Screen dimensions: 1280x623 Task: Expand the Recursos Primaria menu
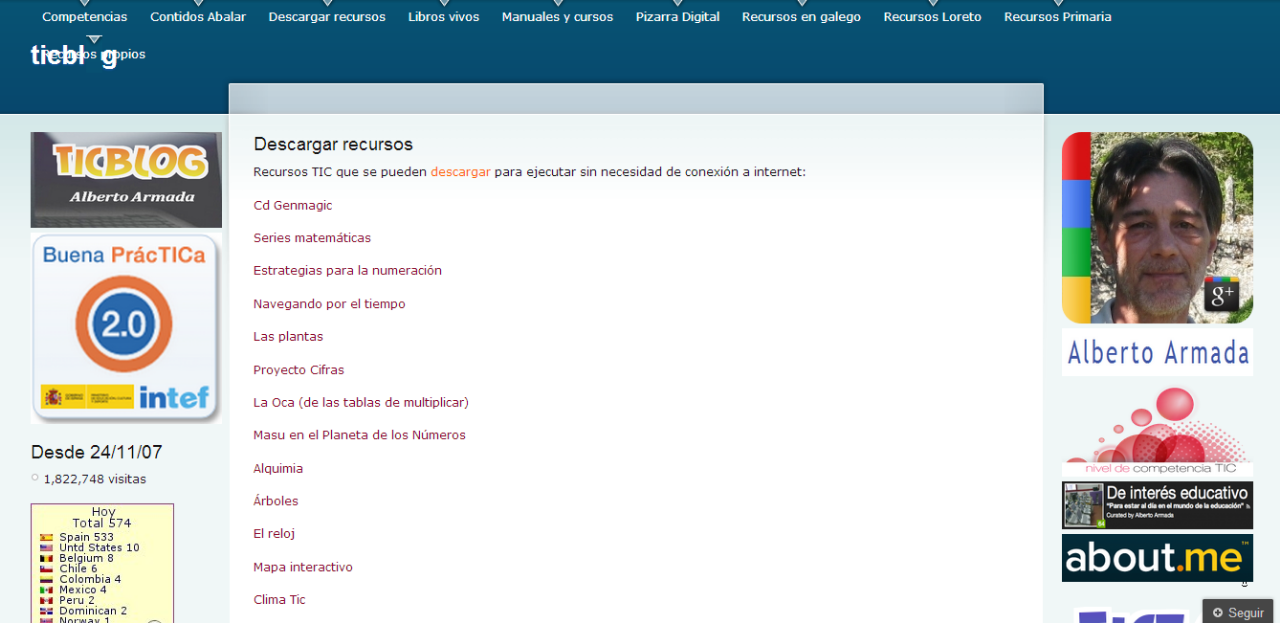tap(1057, 17)
